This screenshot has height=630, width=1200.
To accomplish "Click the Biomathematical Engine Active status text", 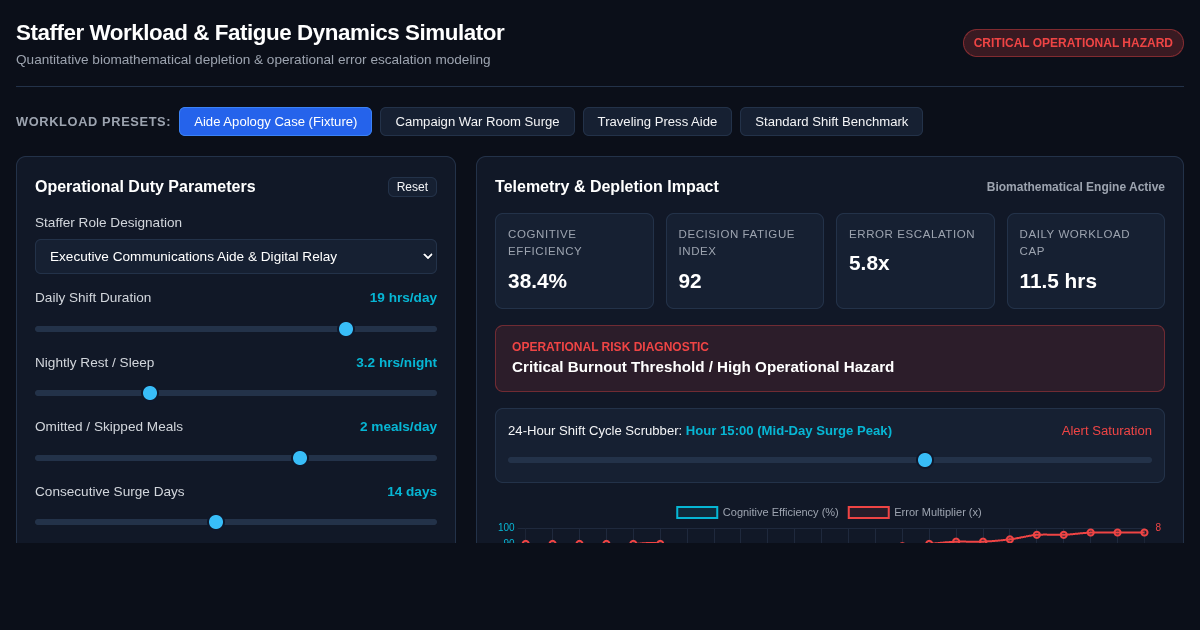I will (1076, 187).
